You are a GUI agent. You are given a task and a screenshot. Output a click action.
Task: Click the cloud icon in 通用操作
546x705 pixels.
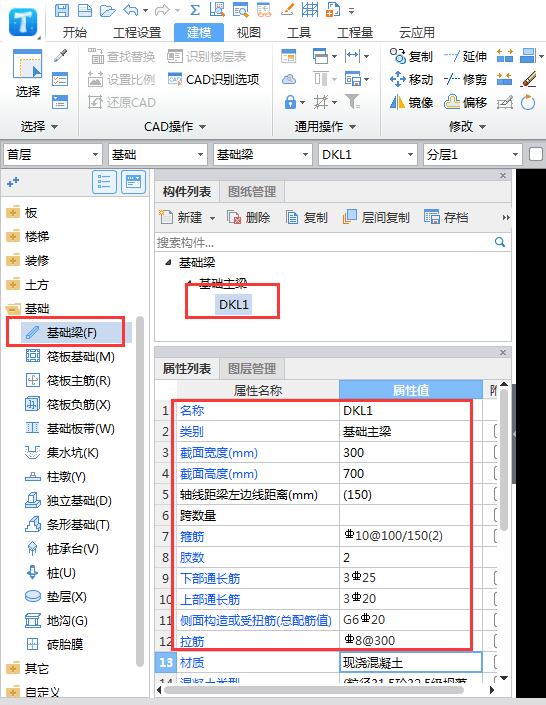coord(289,80)
